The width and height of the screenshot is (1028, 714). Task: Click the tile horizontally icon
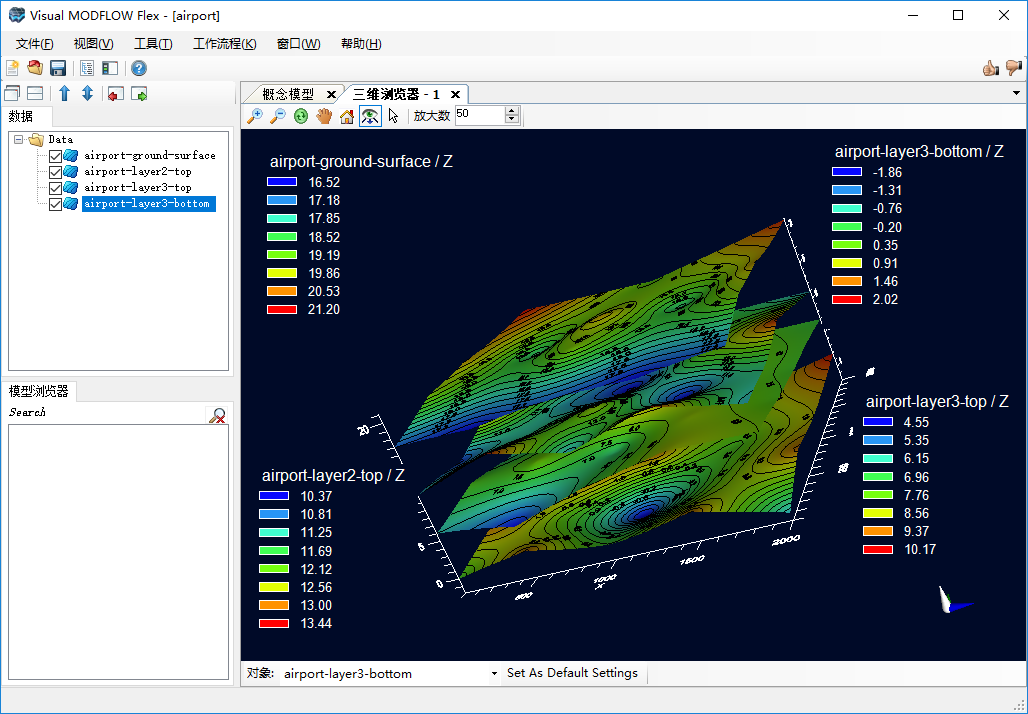click(x=35, y=94)
